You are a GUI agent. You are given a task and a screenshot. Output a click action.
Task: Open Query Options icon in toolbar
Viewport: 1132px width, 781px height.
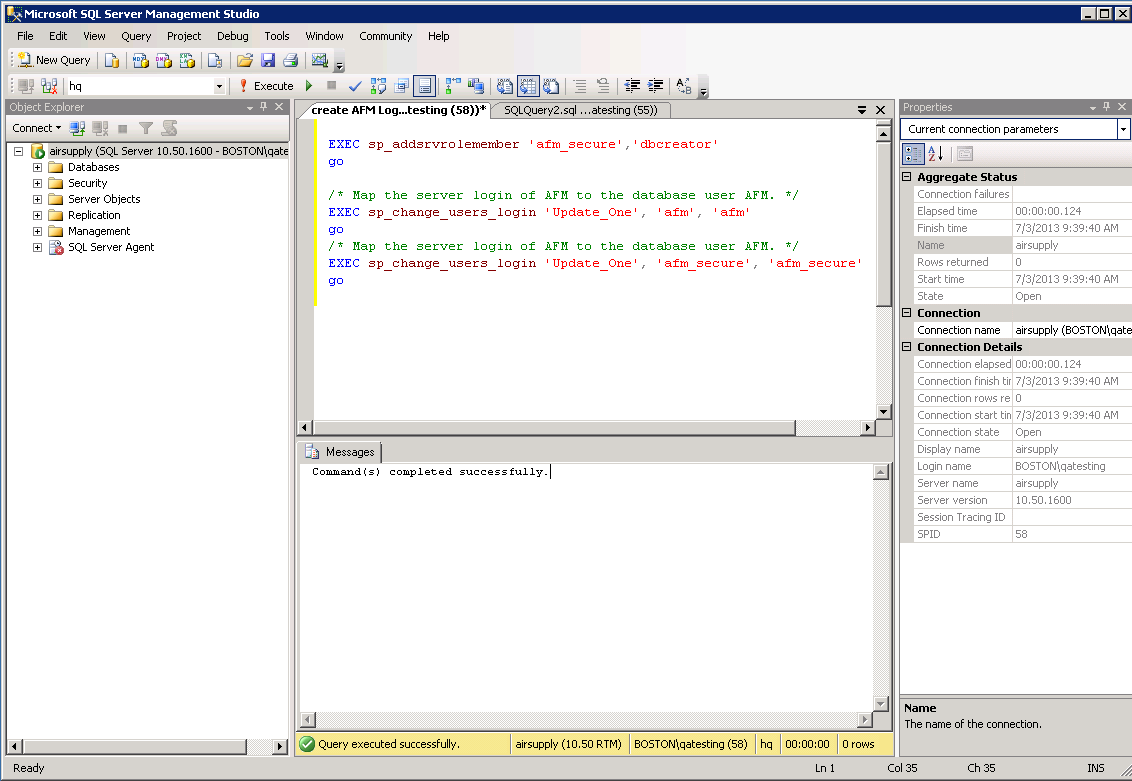[401, 86]
